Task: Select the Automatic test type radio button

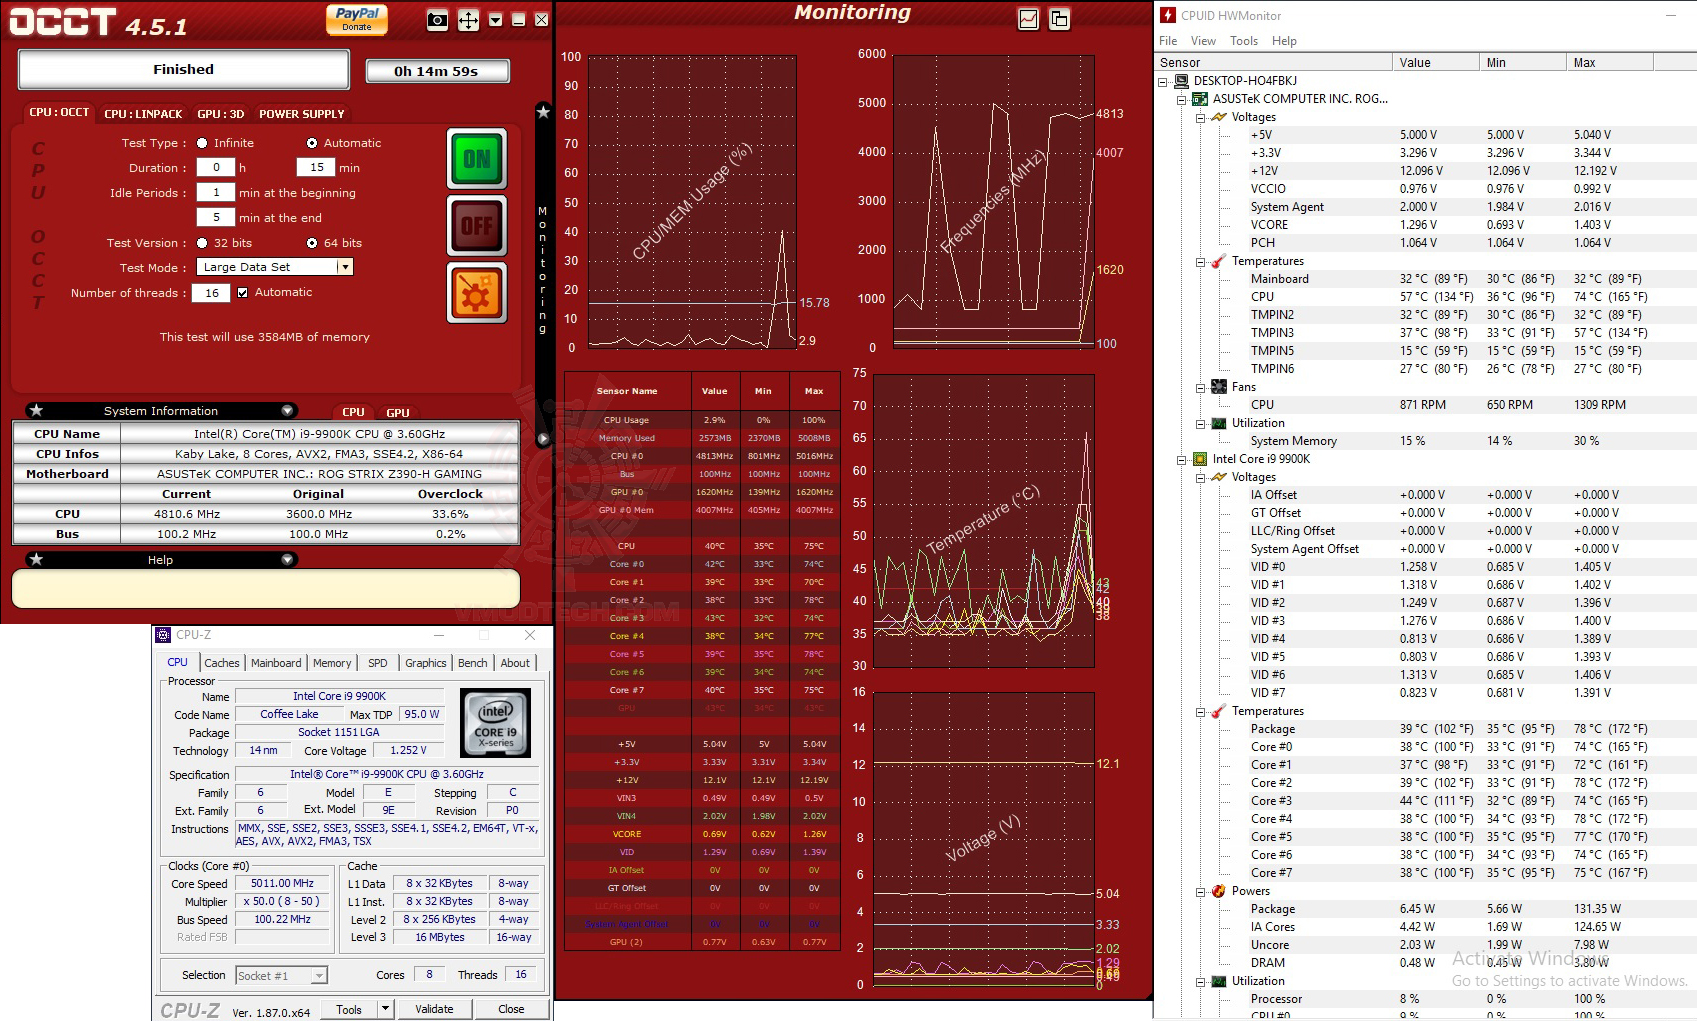Action: pyautogui.click(x=312, y=143)
